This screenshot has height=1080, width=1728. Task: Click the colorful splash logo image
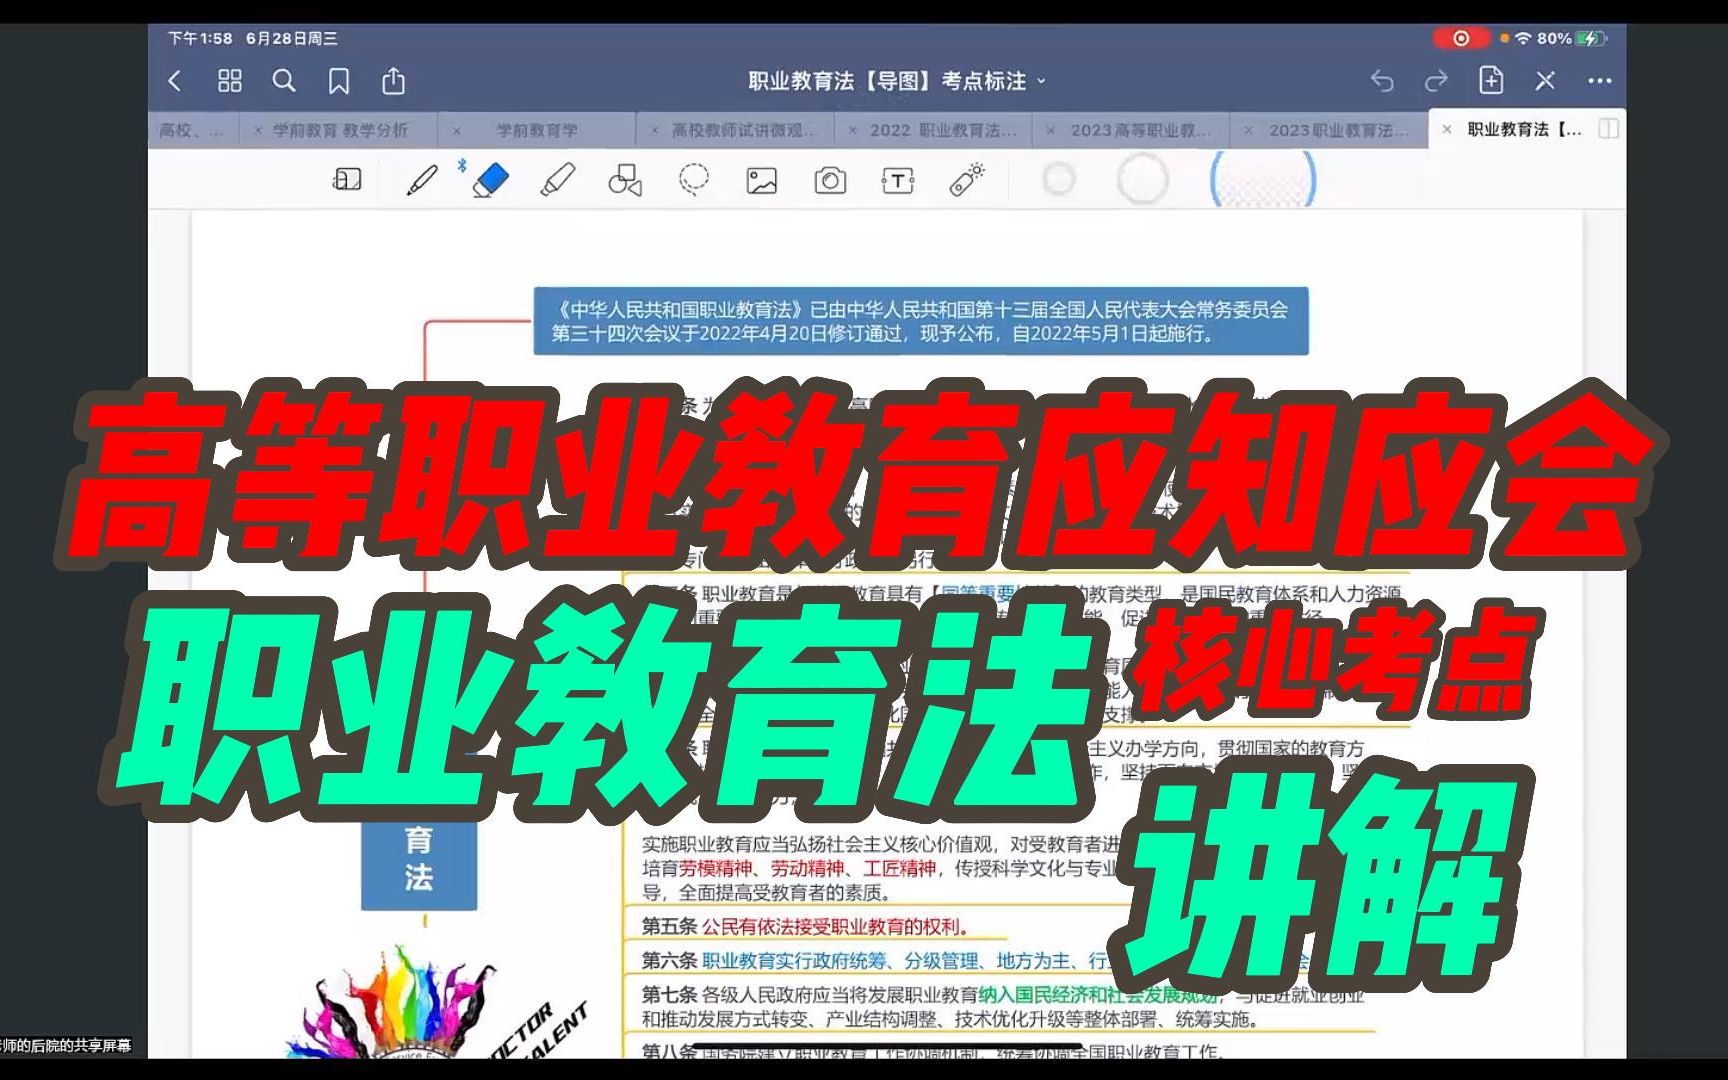pos(398,1003)
